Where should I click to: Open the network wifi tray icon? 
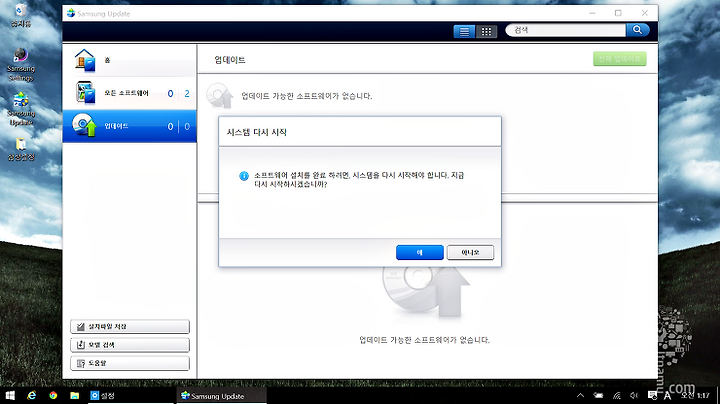(x=617, y=395)
